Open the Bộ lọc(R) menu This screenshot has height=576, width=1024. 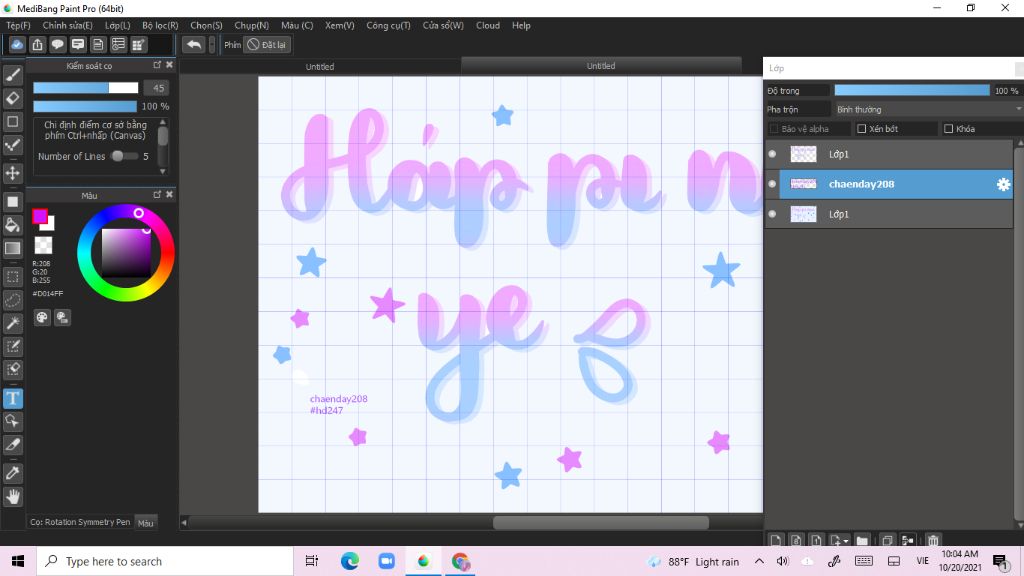[x=160, y=25]
